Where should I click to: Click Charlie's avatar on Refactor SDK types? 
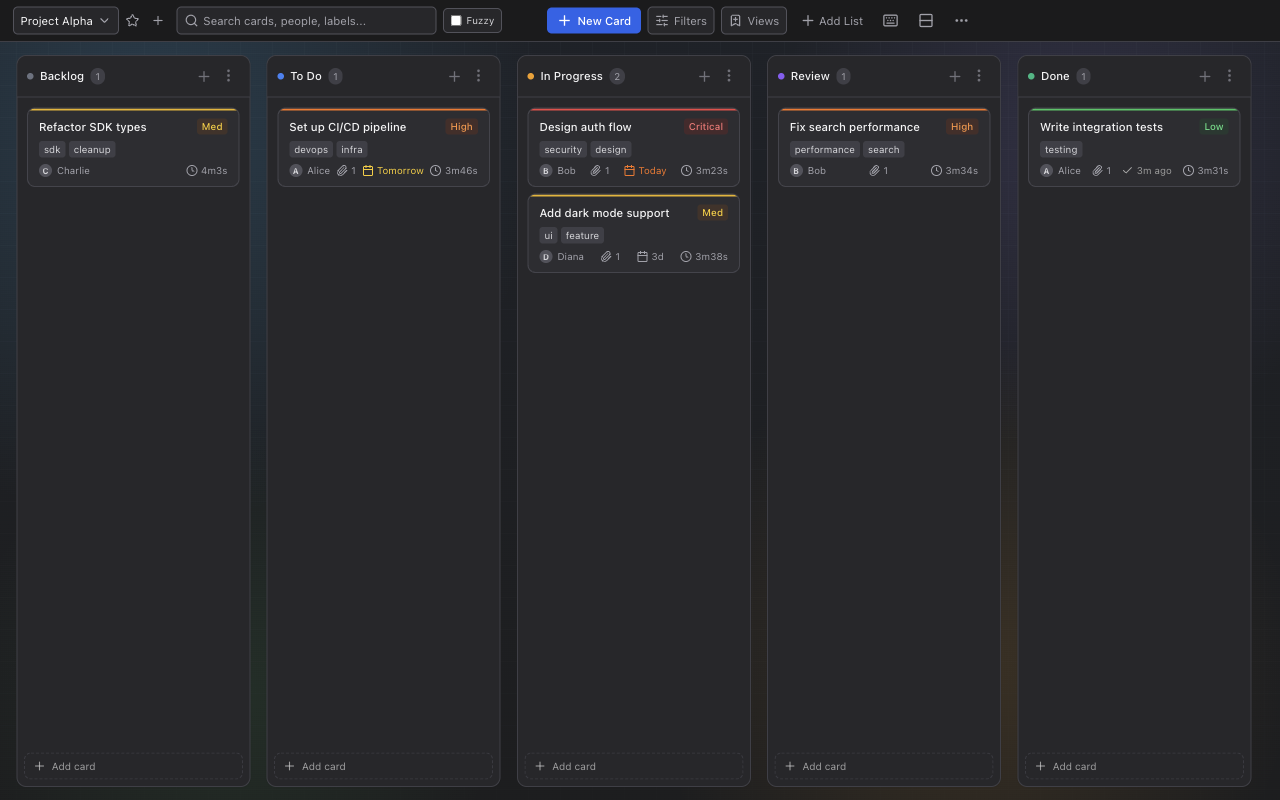(45, 170)
